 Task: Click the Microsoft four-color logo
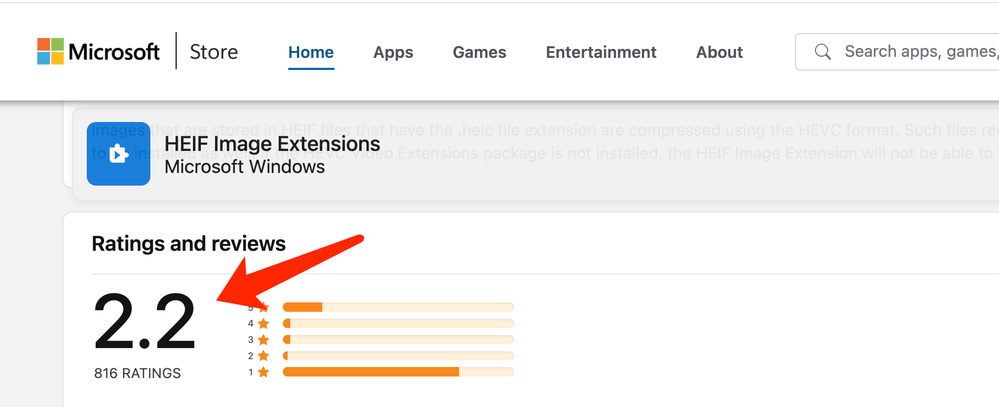tap(50, 52)
